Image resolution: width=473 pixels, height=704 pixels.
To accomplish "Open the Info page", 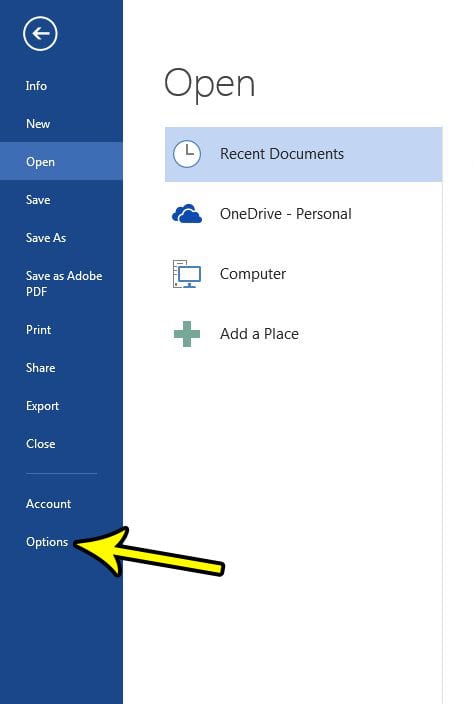I will point(36,86).
